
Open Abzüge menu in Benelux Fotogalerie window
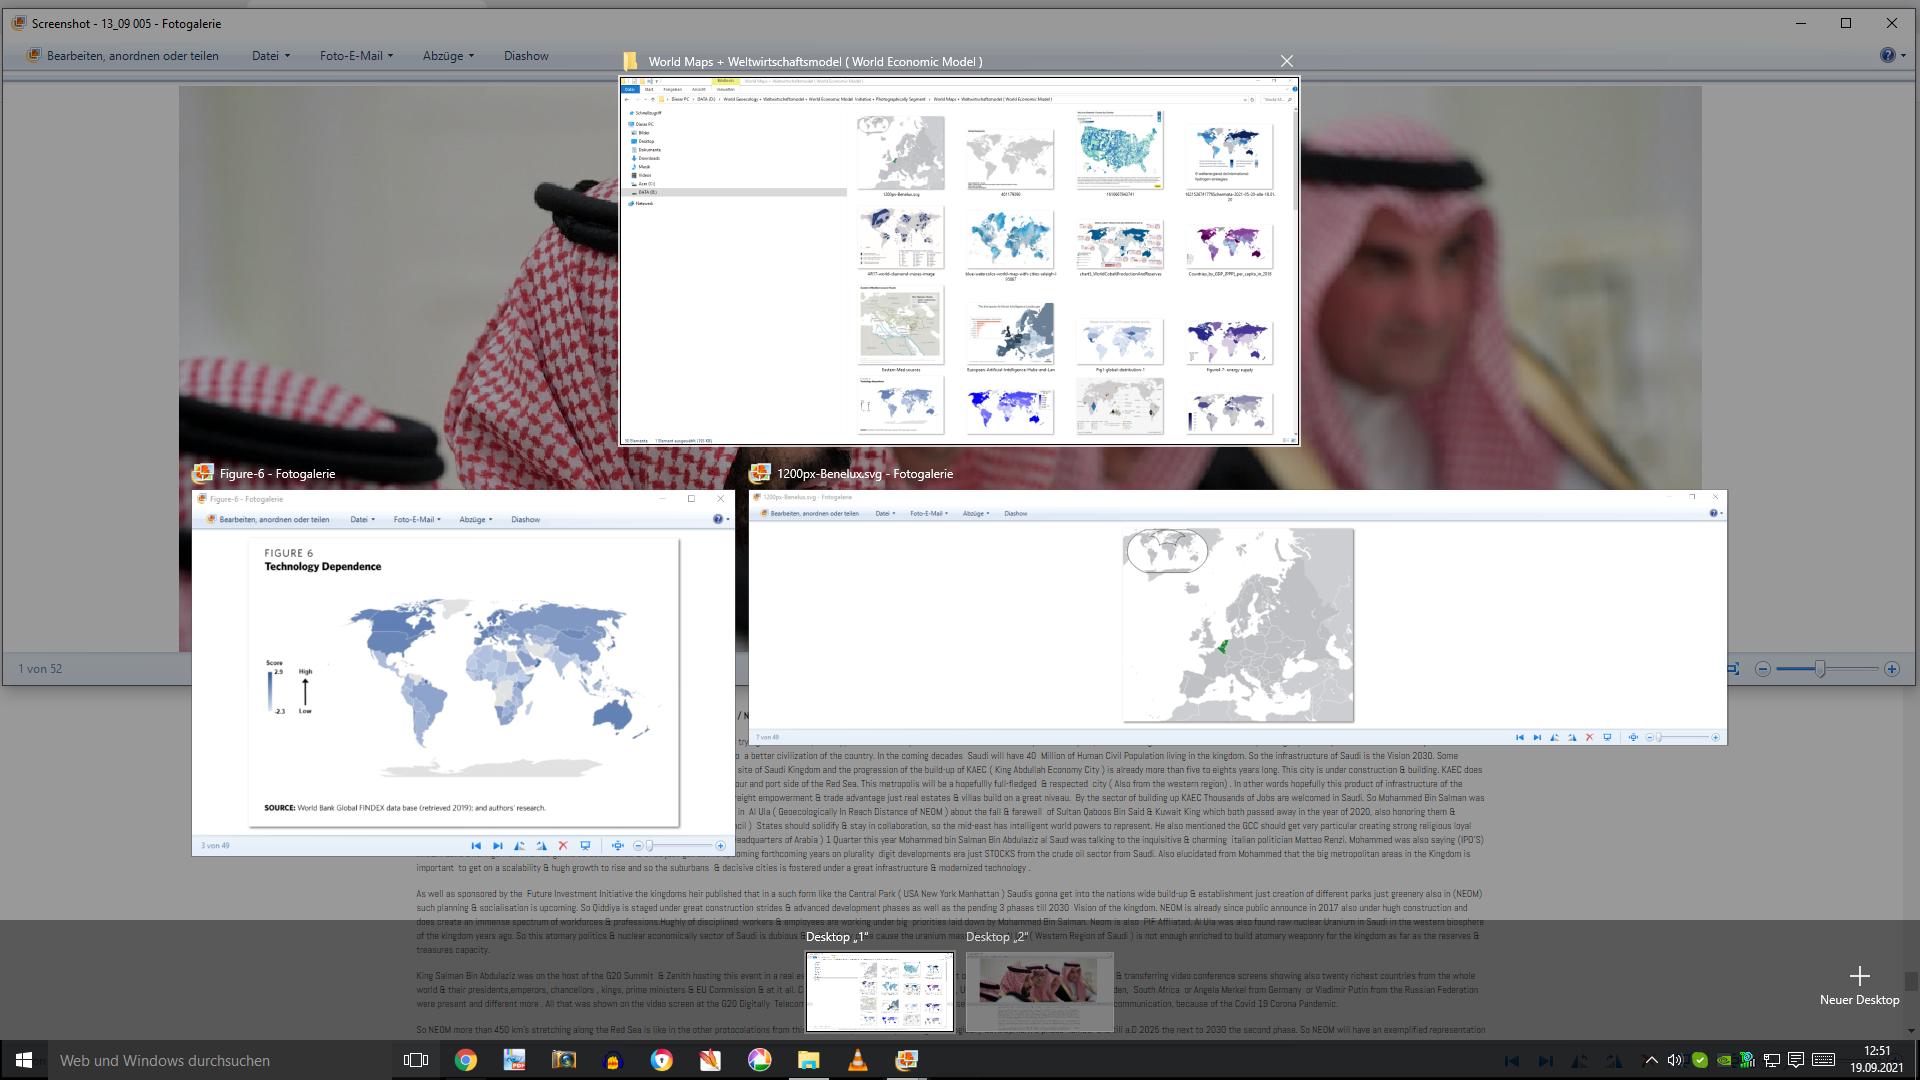click(976, 514)
